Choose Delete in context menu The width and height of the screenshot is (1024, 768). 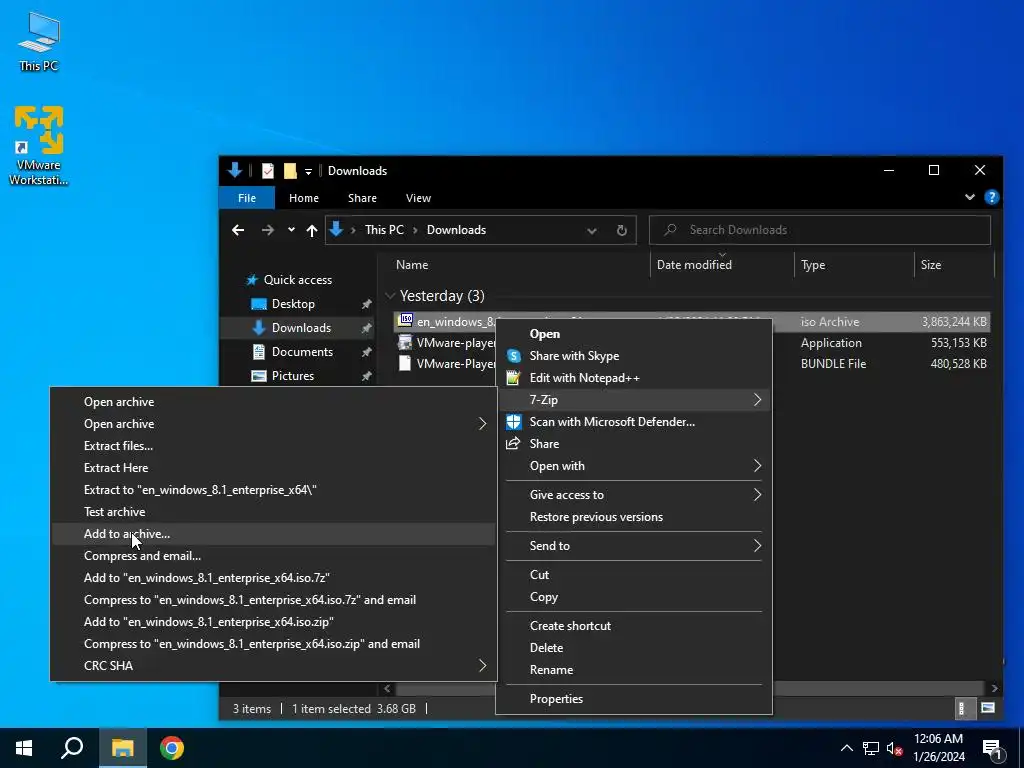point(633,648)
